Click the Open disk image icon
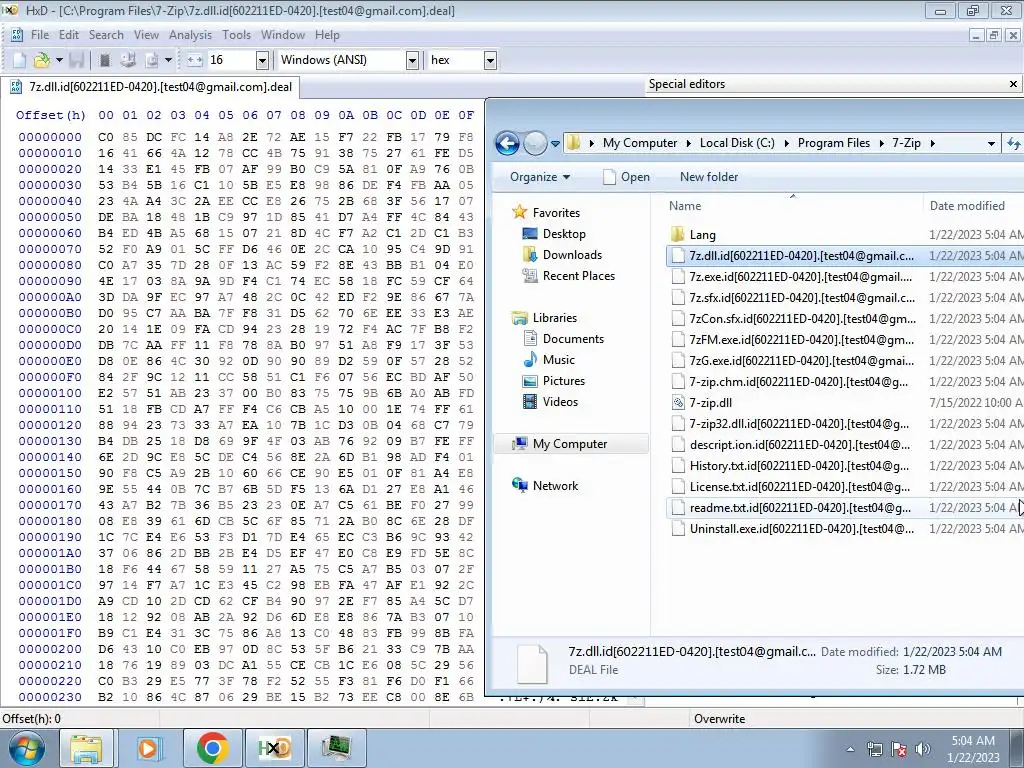 click(152, 60)
